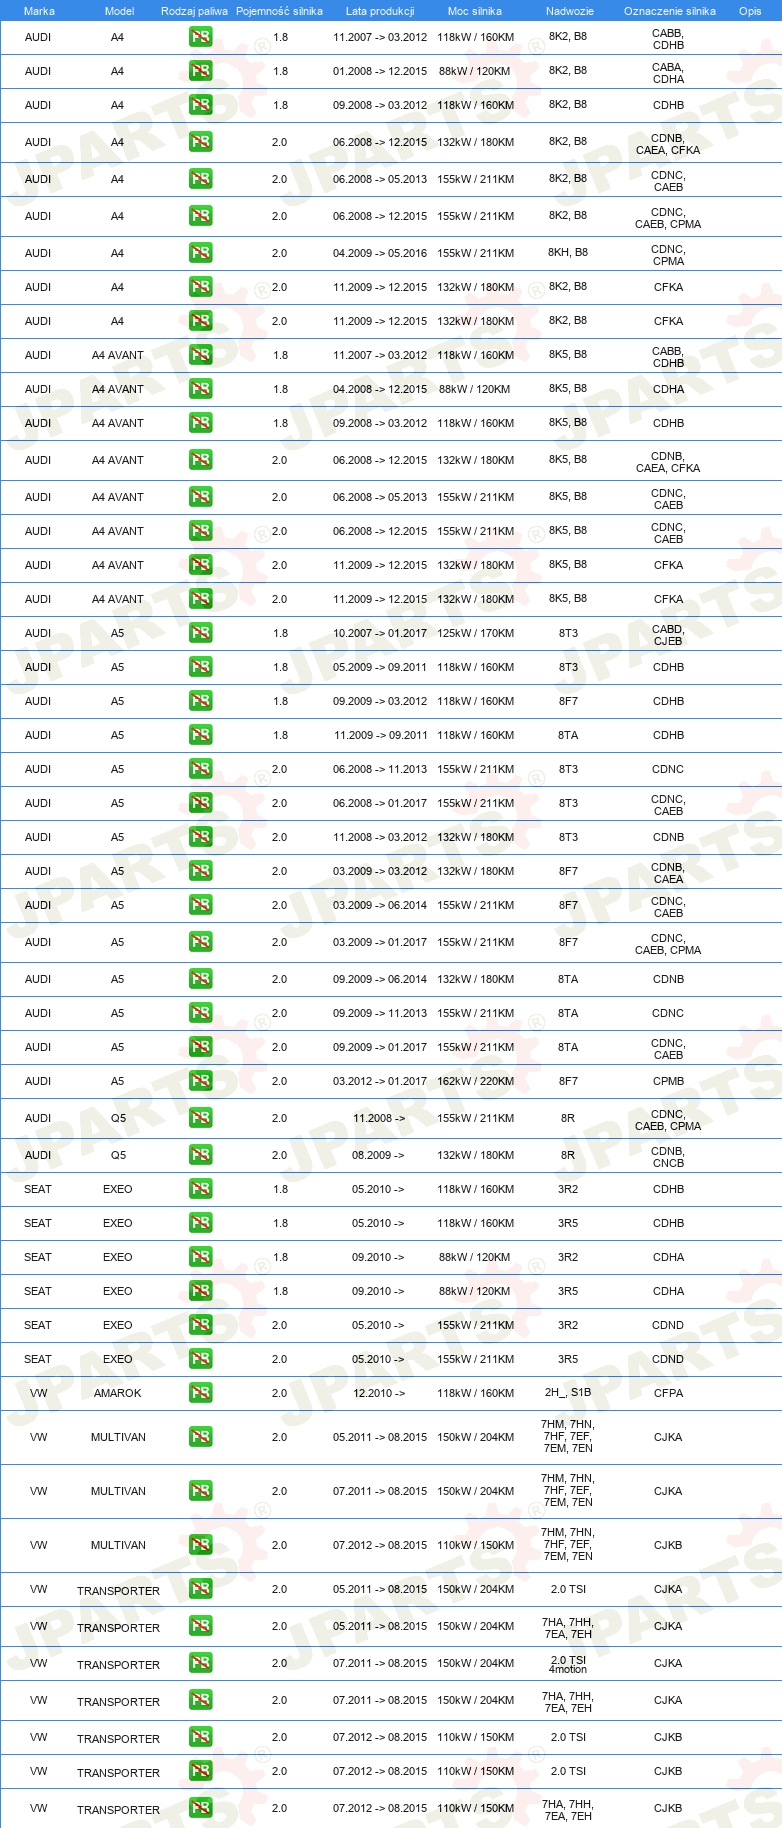
Task: Select the '12.2010 ->' production cell
Action: coord(379,1393)
